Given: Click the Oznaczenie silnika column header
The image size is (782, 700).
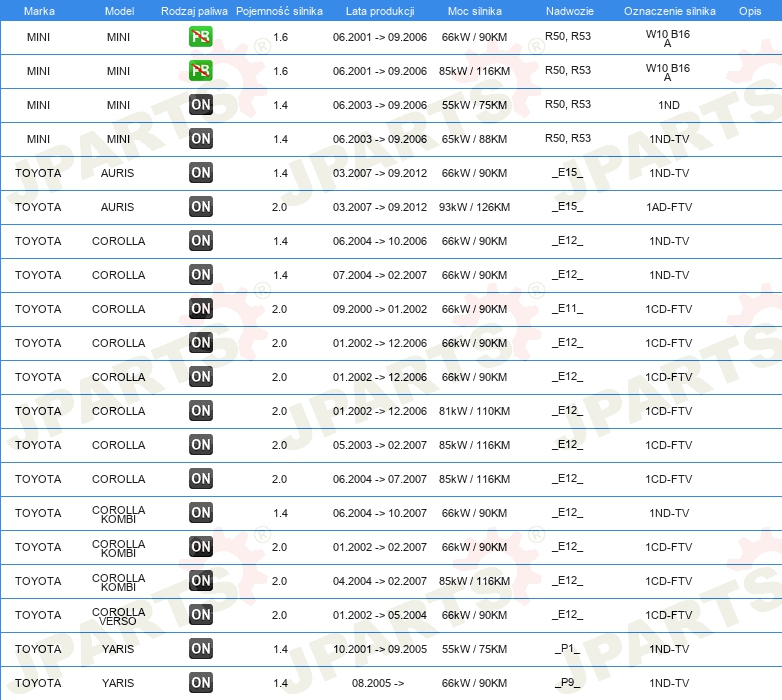Looking at the screenshot, I should pos(669,11).
